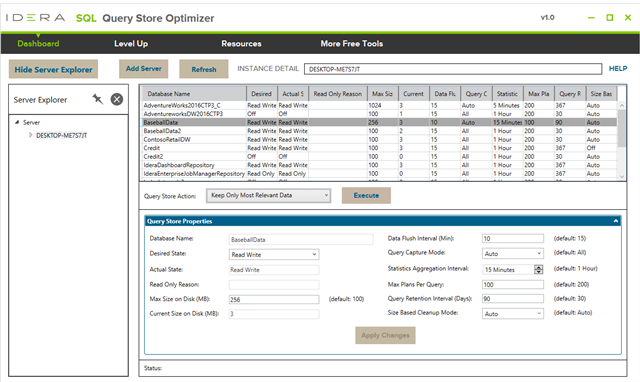Open the Desired State dropdown
Image resolution: width=640 pixels, height=382 pixels.
274,254
